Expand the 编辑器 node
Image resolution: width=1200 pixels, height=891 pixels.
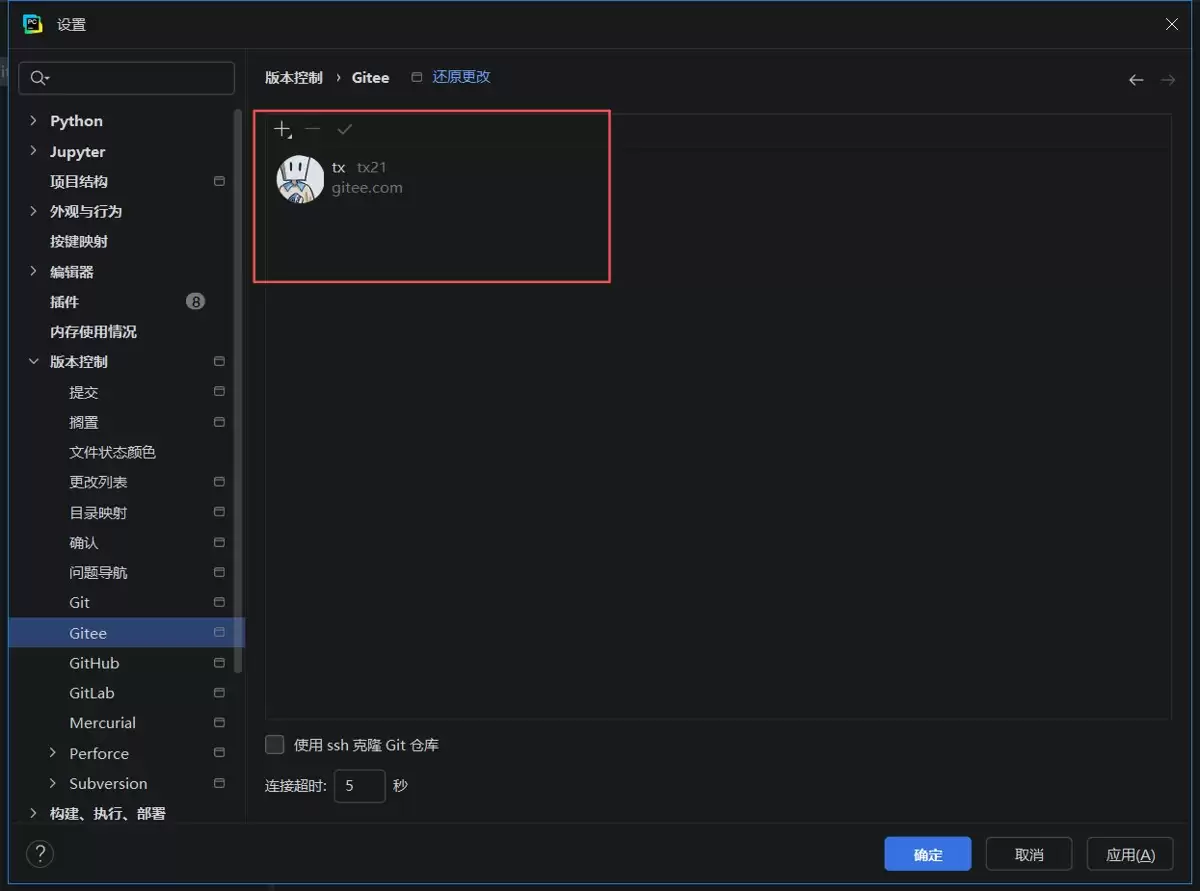point(33,271)
